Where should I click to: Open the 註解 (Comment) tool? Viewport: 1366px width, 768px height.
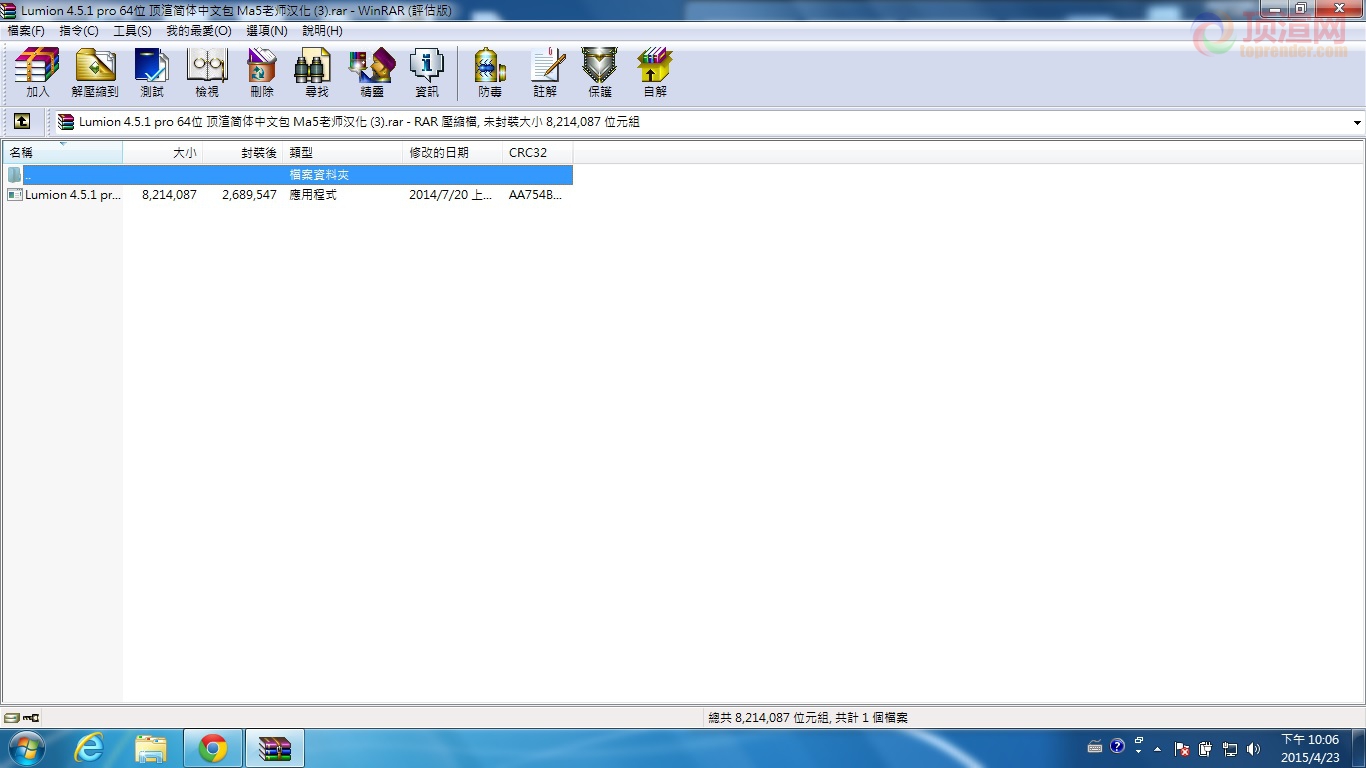tap(545, 73)
